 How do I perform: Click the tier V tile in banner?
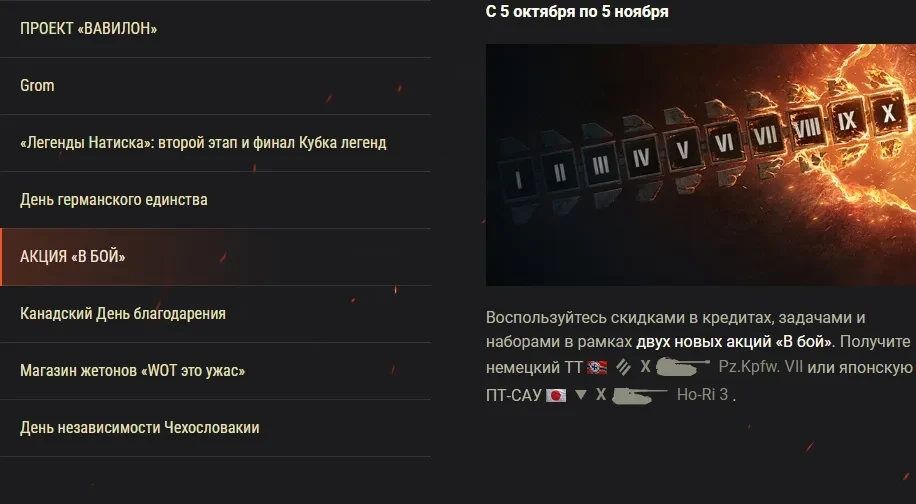coord(682,150)
